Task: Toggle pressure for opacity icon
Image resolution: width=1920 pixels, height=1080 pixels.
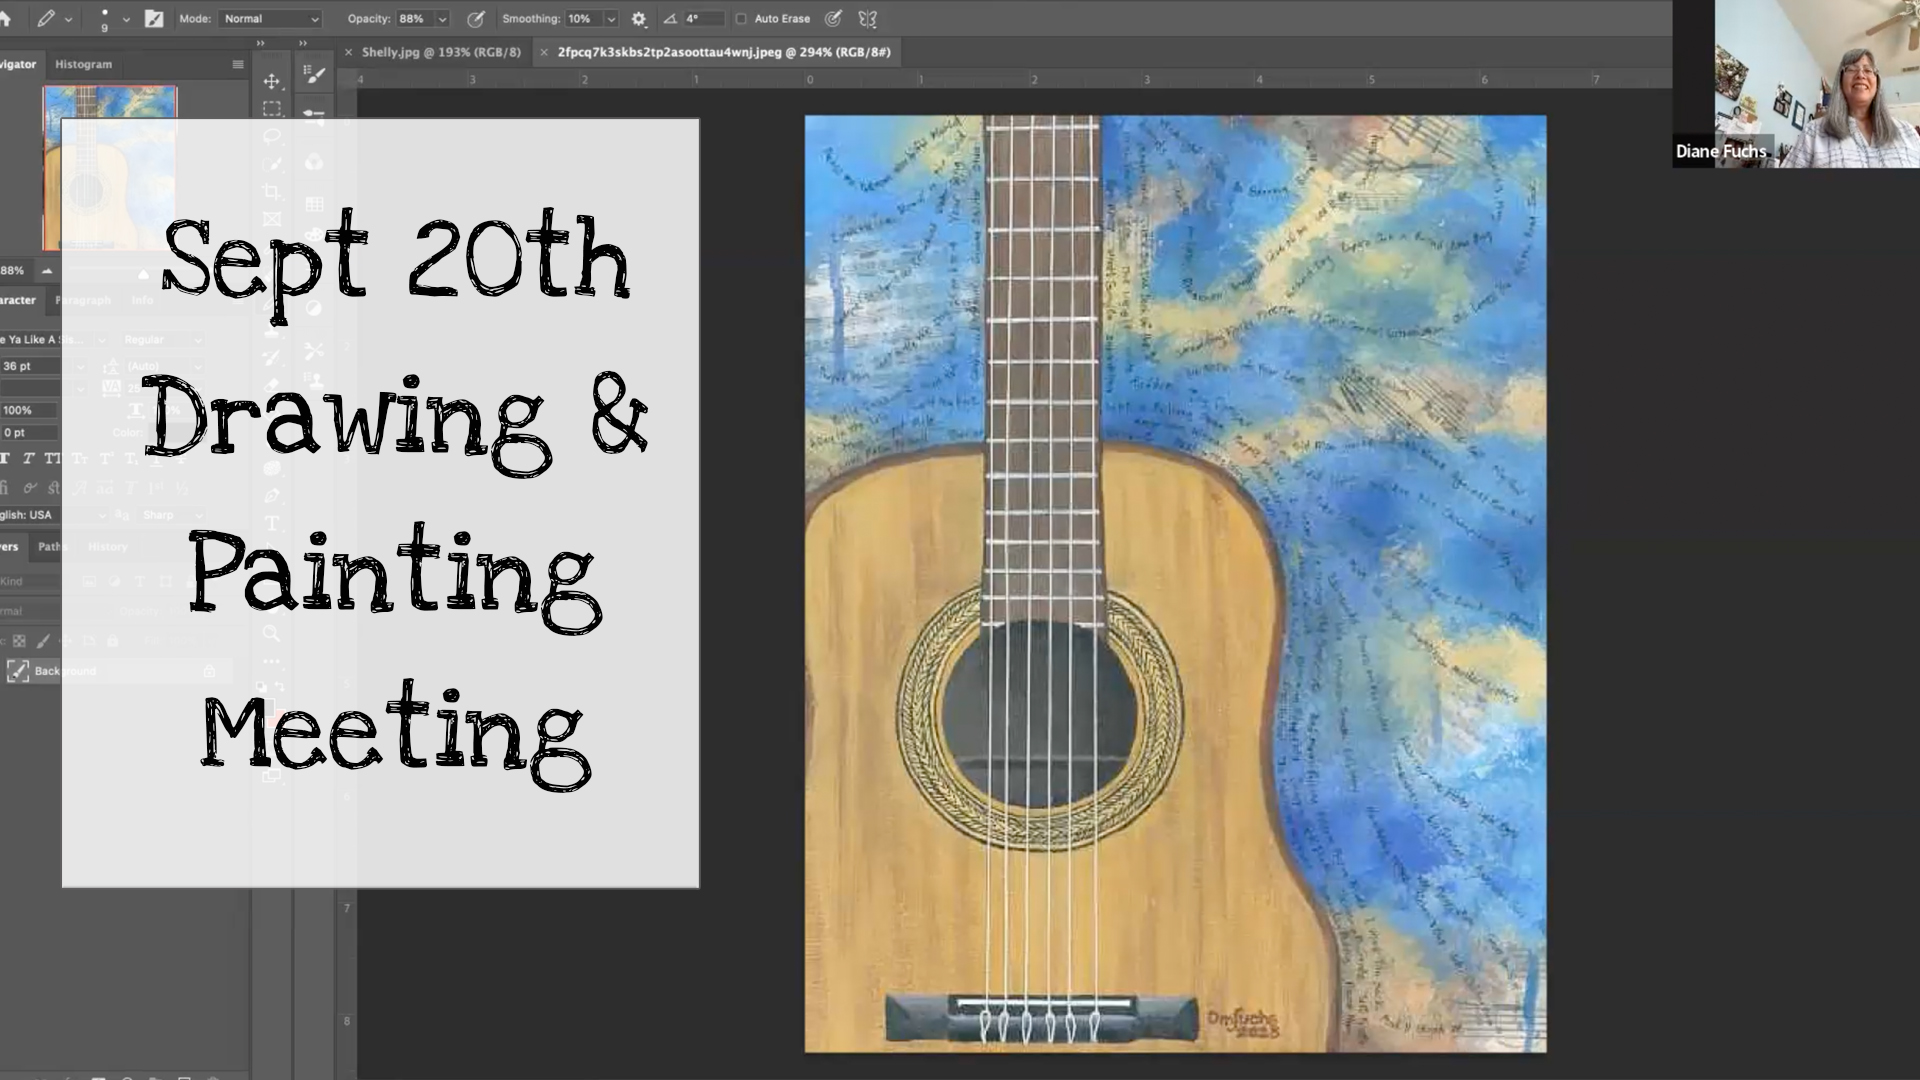Action: (476, 18)
